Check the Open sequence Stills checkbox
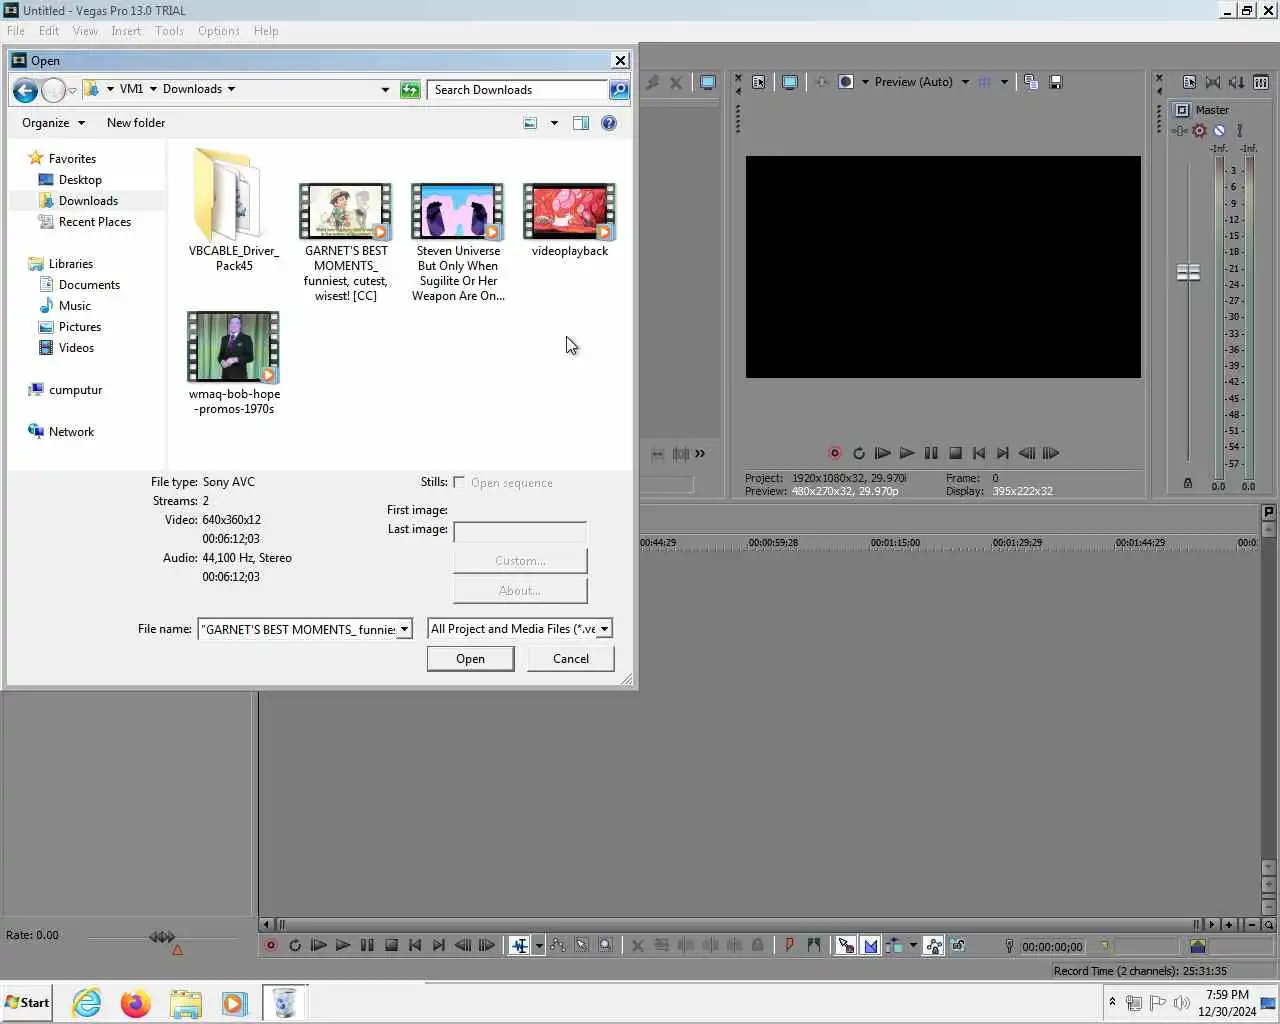The width and height of the screenshot is (1280, 1024). [459, 482]
